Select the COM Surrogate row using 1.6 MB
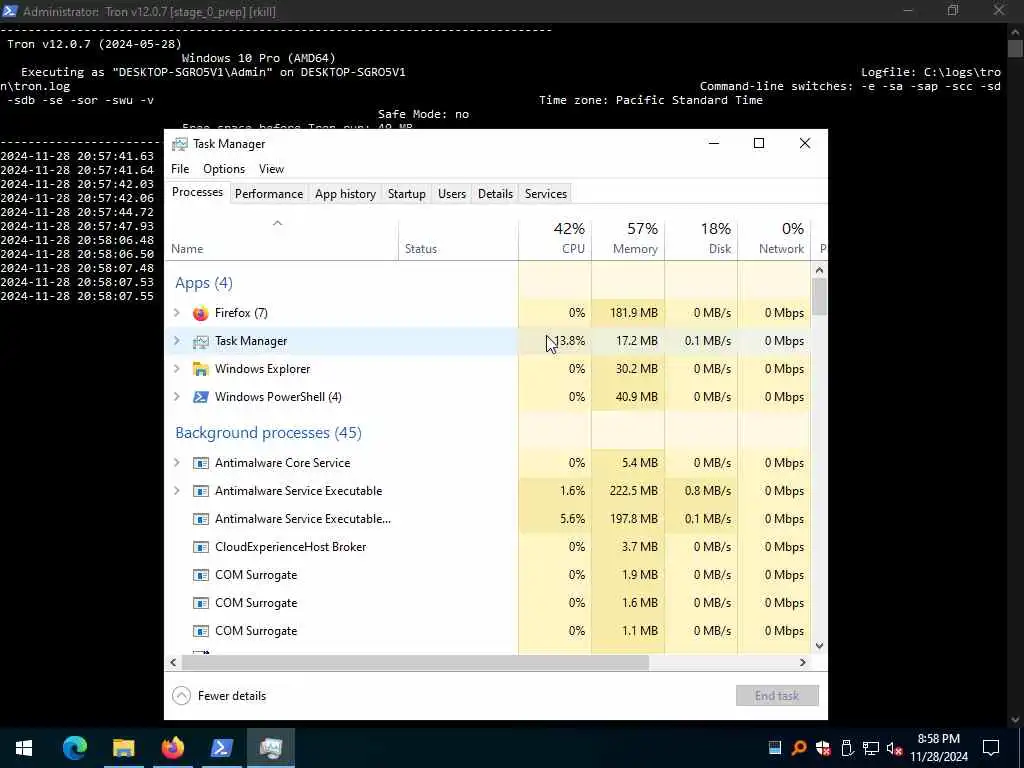 (x=488, y=603)
